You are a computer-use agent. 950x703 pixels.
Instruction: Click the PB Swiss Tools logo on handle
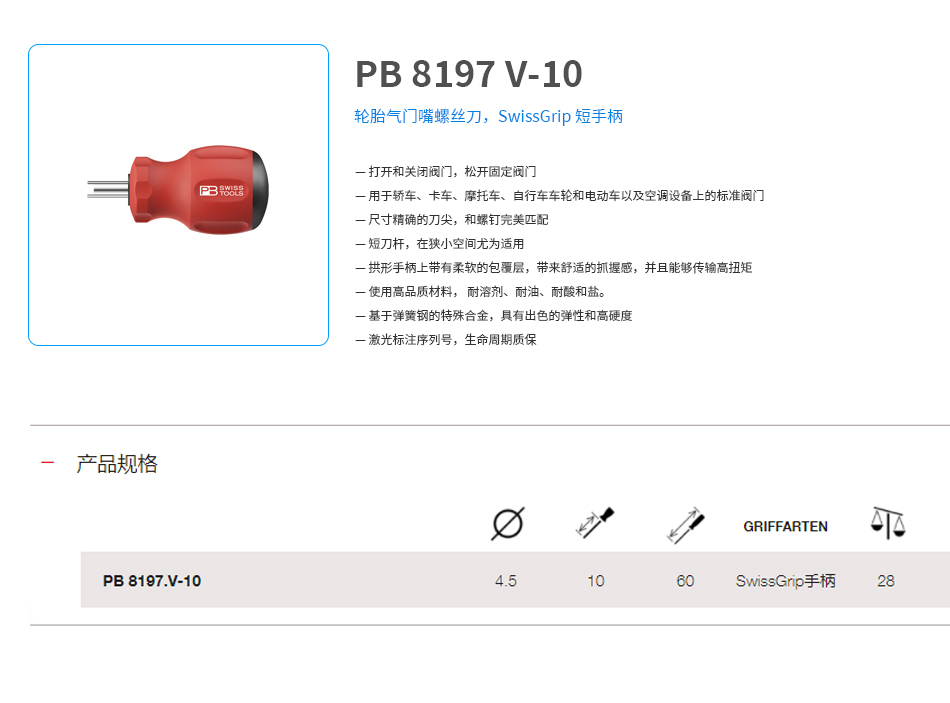point(222,190)
